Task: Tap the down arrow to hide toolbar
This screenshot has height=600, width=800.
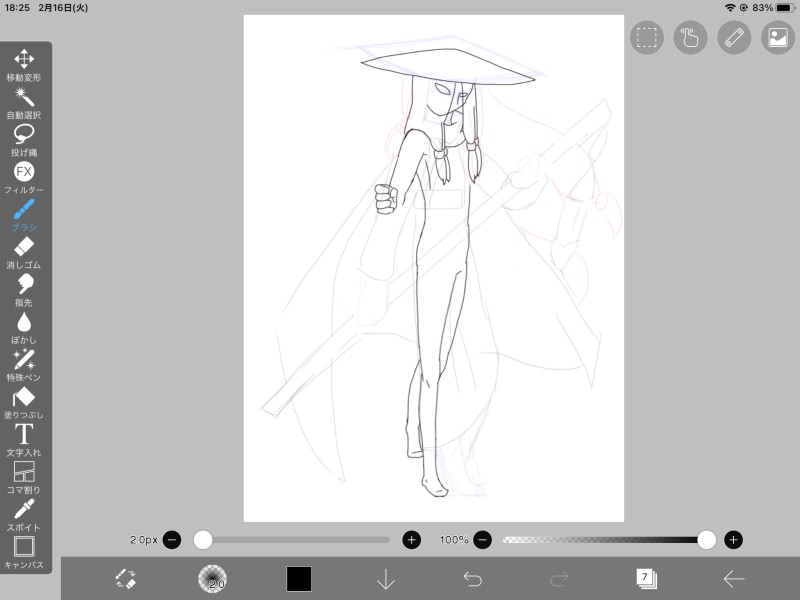Action: click(x=386, y=579)
